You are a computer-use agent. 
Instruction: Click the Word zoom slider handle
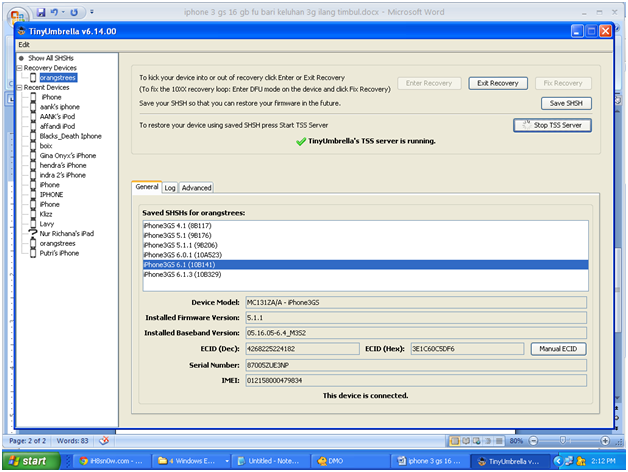pos(563,441)
